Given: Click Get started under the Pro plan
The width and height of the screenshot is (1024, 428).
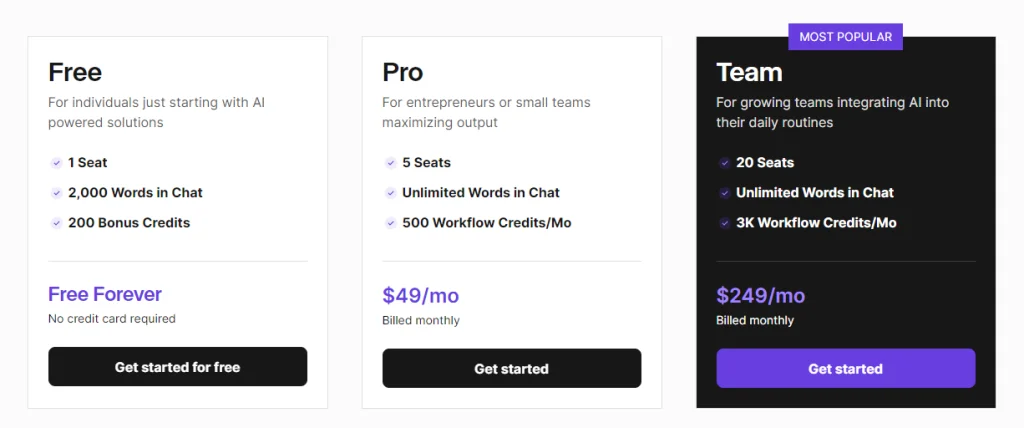Looking at the screenshot, I should pos(511,368).
